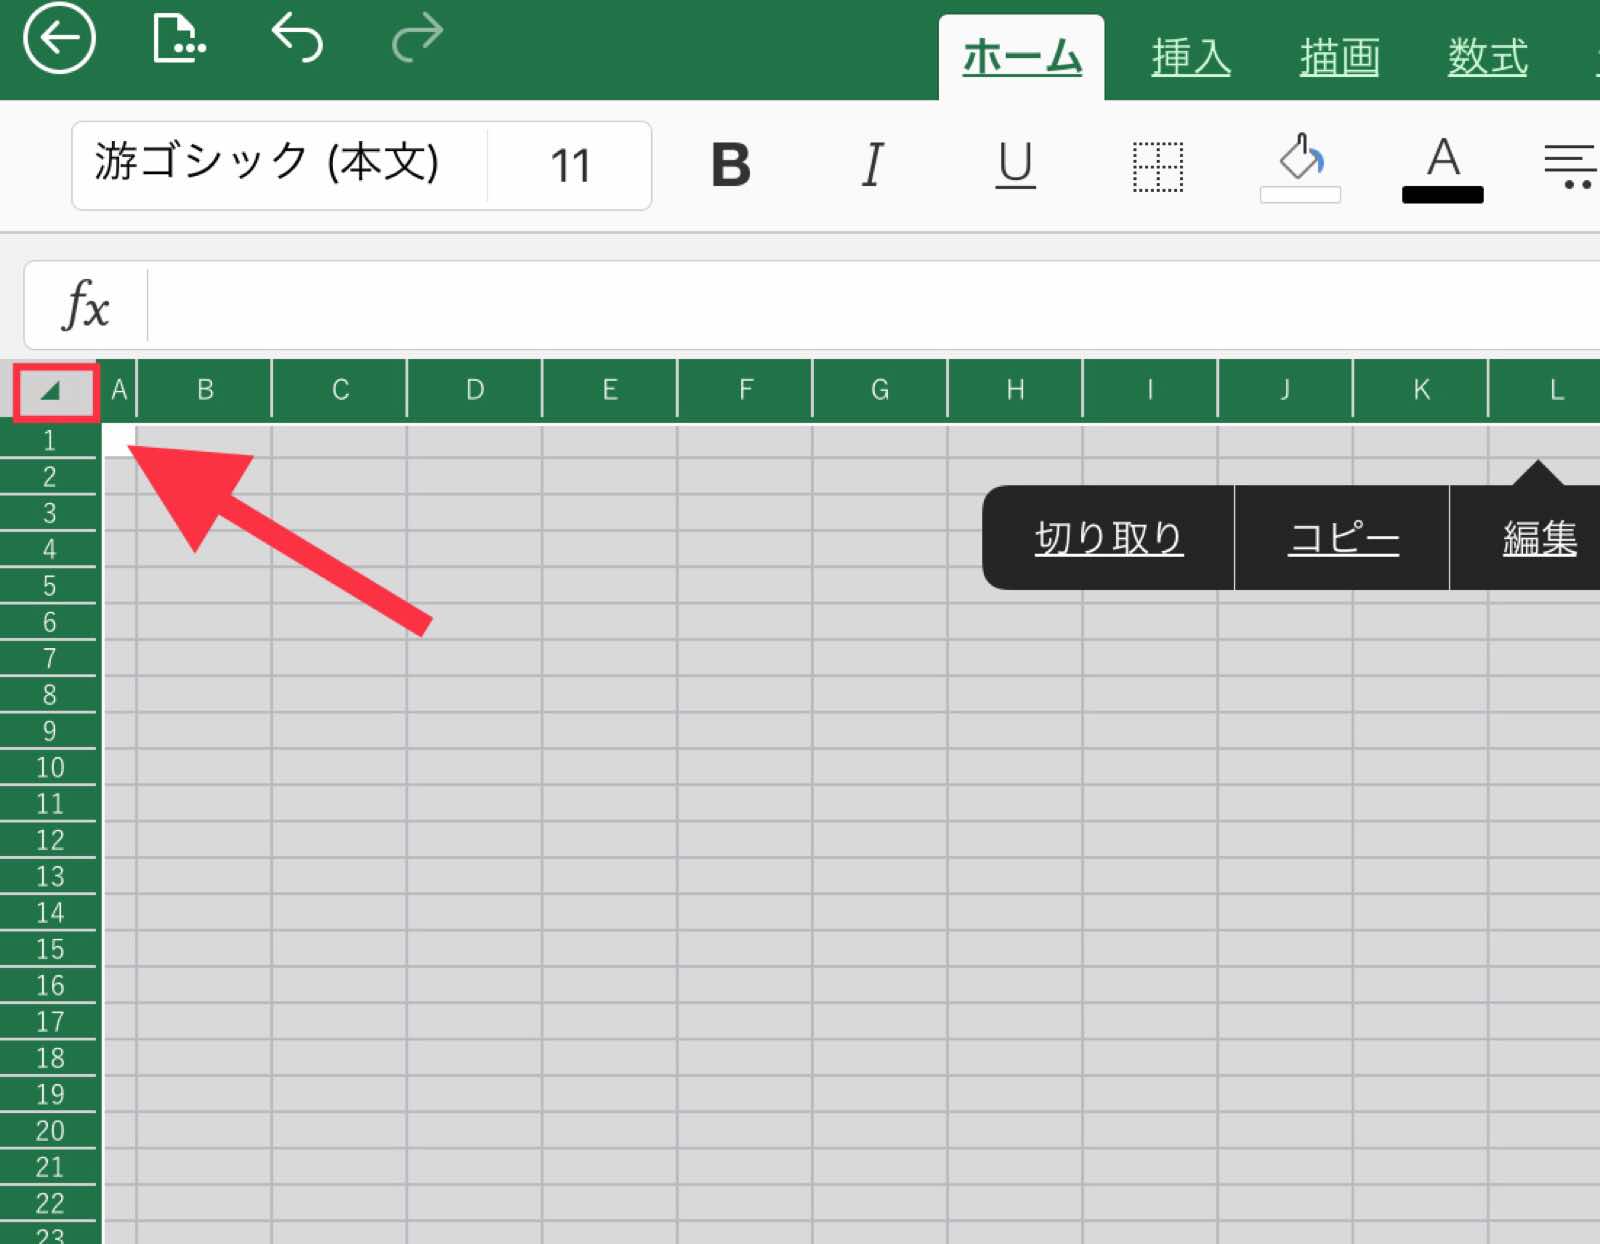Toggle underline formatting
The width and height of the screenshot is (1600, 1244).
1013,166
